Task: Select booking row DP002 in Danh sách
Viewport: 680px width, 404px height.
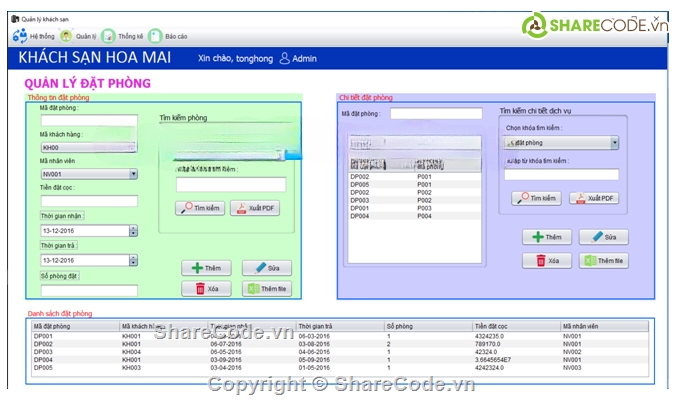Action: 340,344
